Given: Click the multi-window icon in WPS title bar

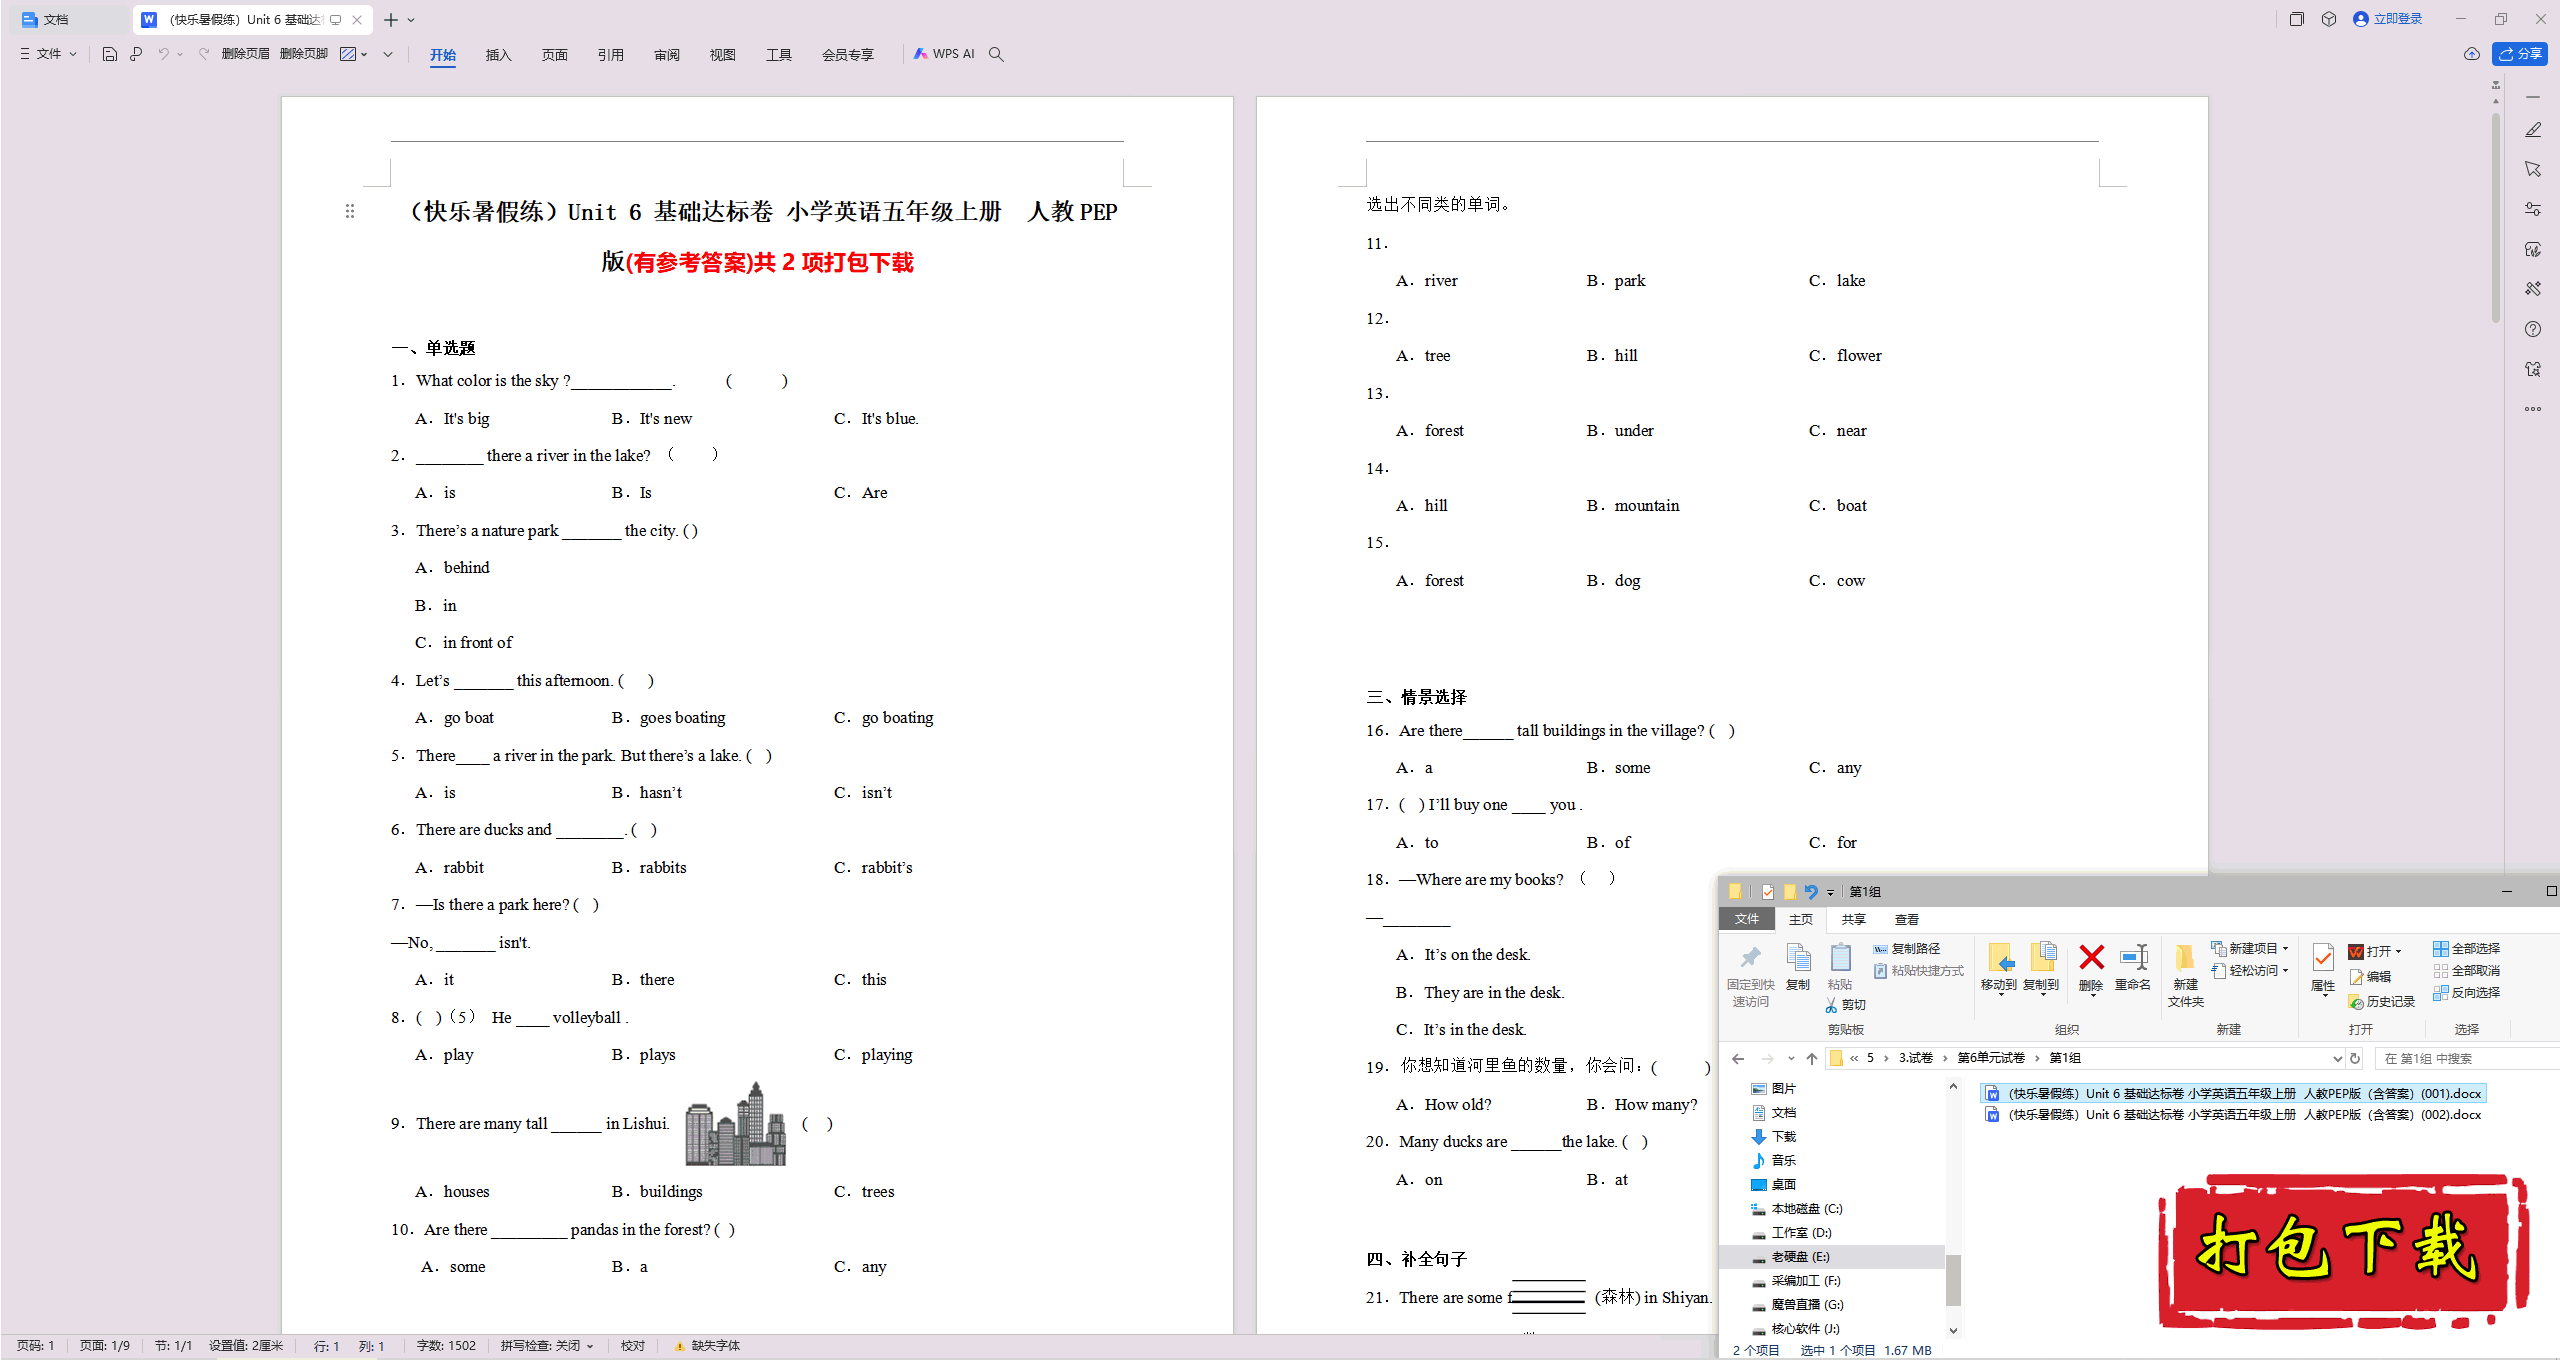Looking at the screenshot, I should (2297, 19).
